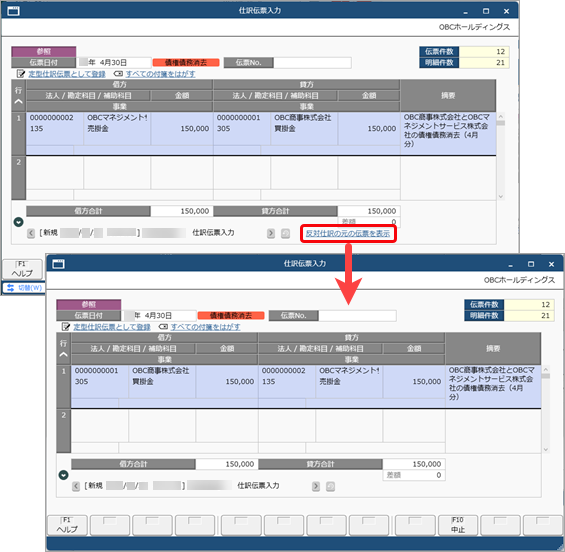Image resolution: width=565 pixels, height=552 pixels.
Task: Click the app window icon in upper title bar
Action: [14, 11]
